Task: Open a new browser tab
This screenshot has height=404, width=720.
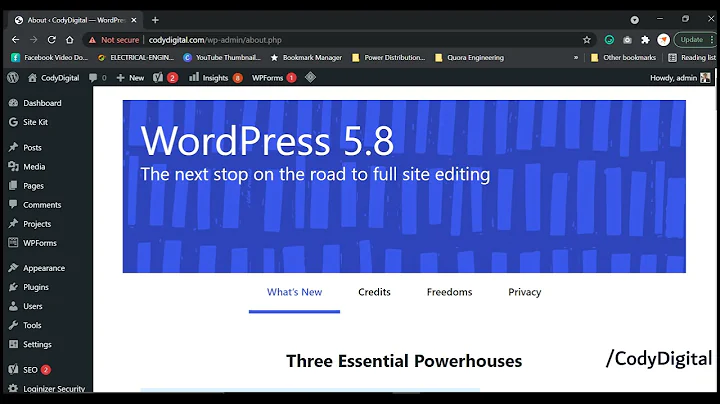Action: coord(155,20)
